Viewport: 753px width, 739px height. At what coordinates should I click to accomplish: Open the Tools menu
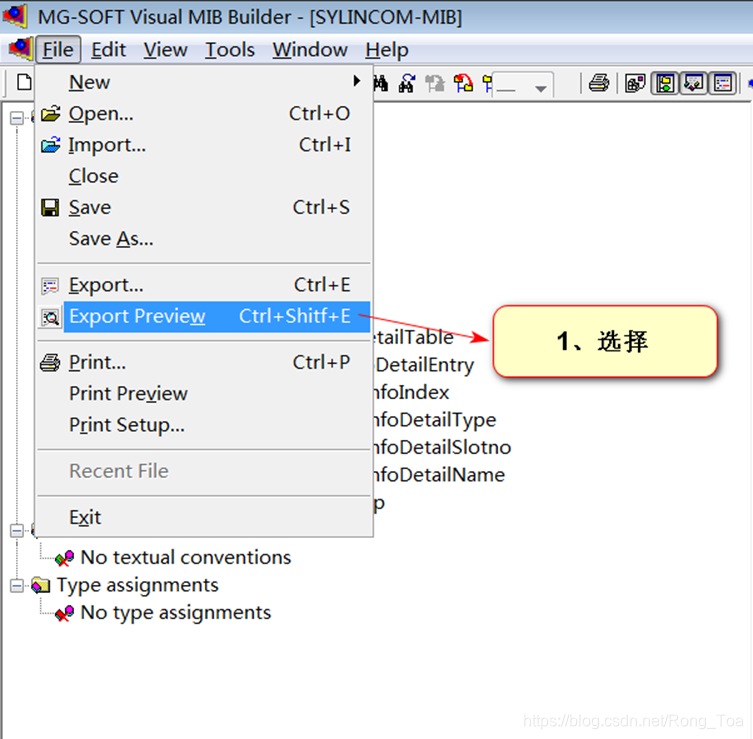pyautogui.click(x=230, y=49)
